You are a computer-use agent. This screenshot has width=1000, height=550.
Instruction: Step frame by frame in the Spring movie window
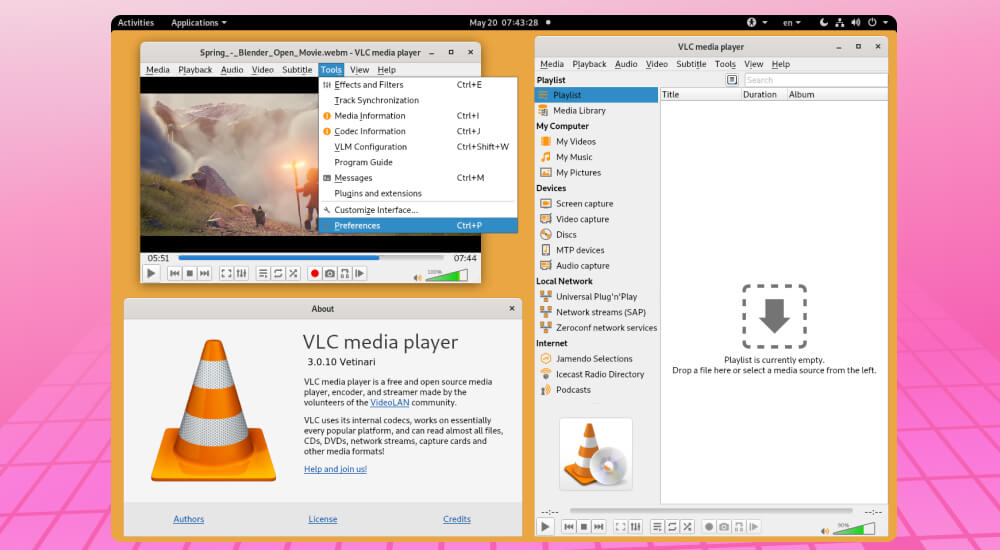[x=360, y=273]
